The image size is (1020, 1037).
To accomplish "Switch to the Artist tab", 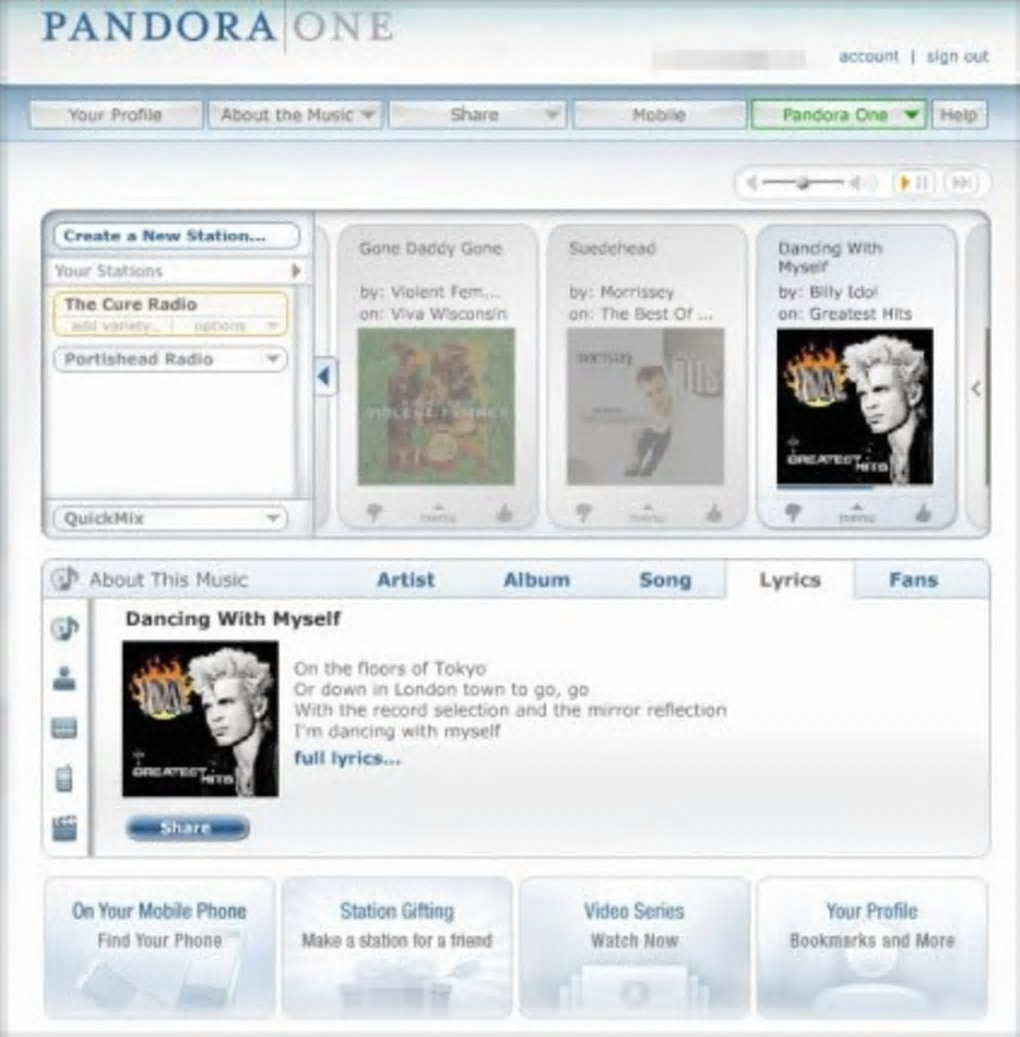I will [405, 580].
